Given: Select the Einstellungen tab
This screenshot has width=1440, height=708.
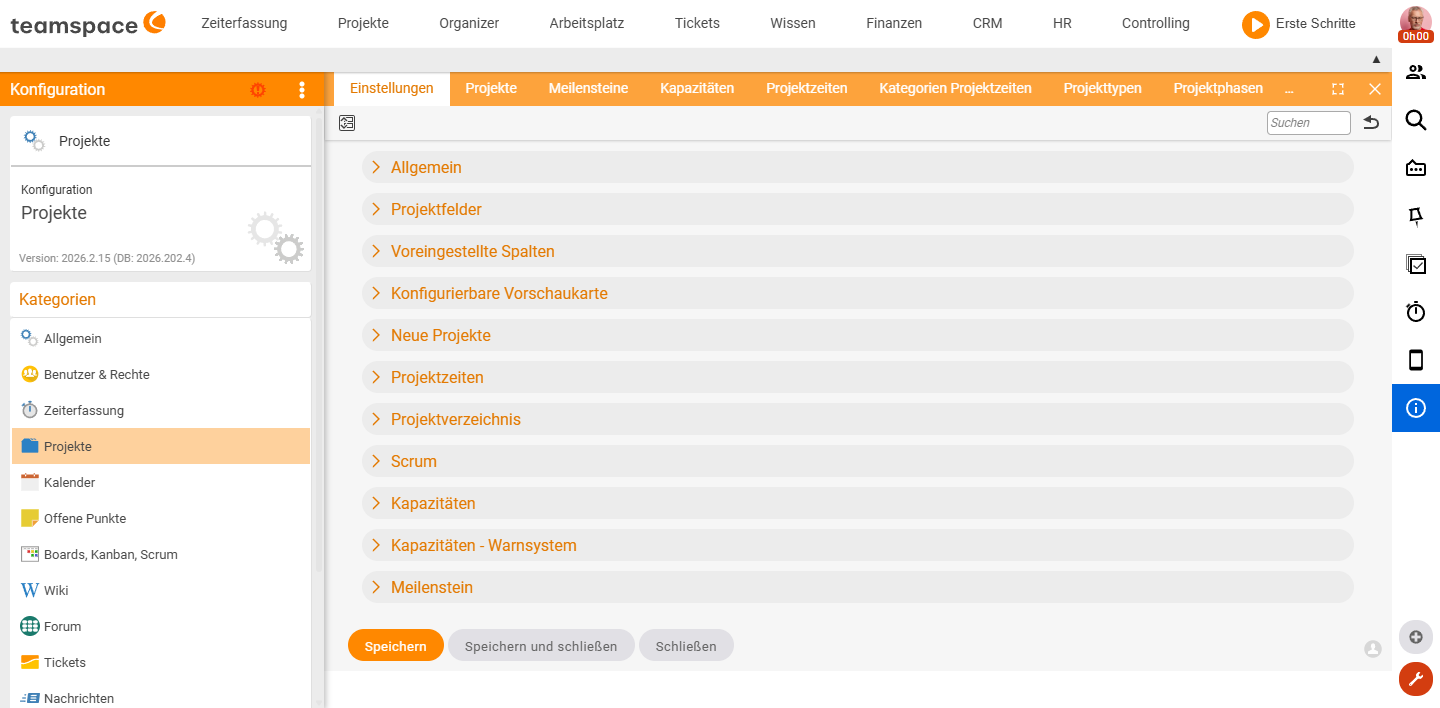Looking at the screenshot, I should [392, 88].
